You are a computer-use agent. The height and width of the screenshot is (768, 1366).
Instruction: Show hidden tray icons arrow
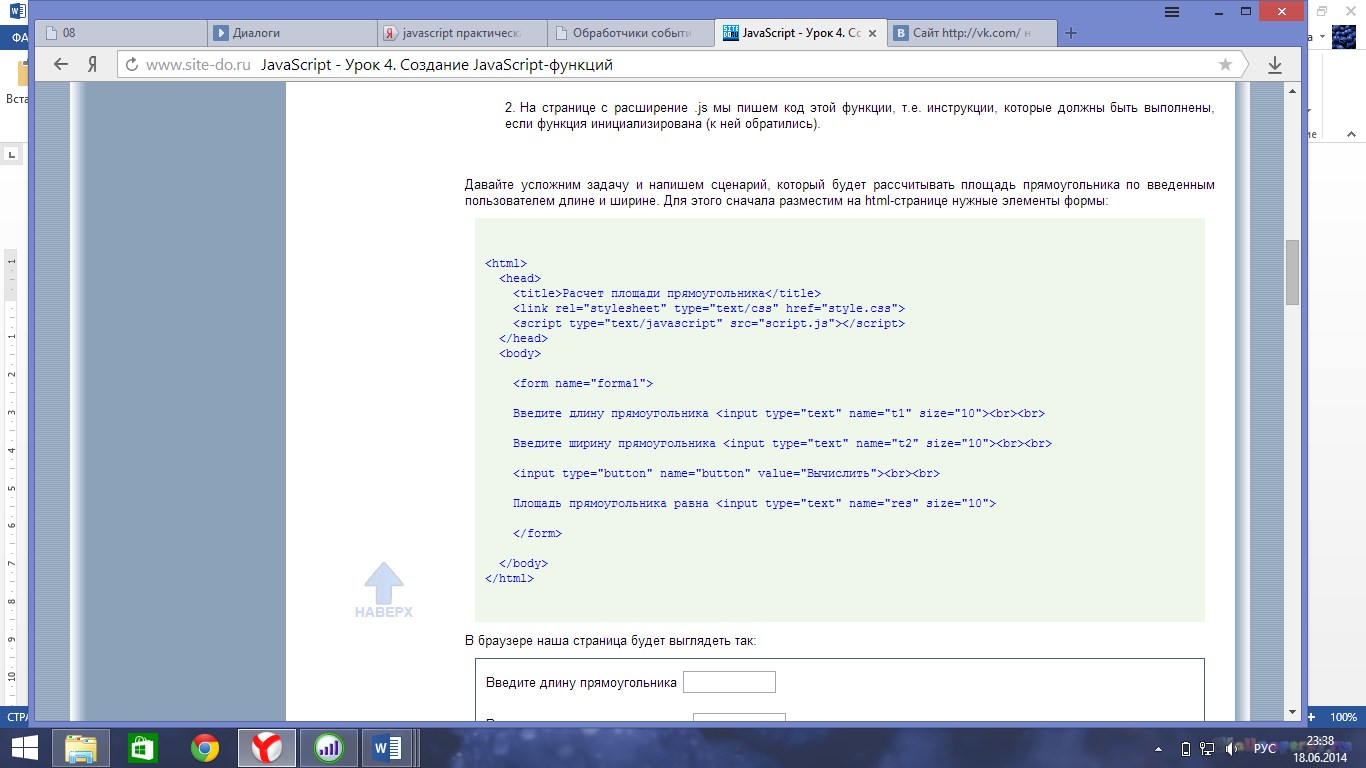pyautogui.click(x=1157, y=748)
